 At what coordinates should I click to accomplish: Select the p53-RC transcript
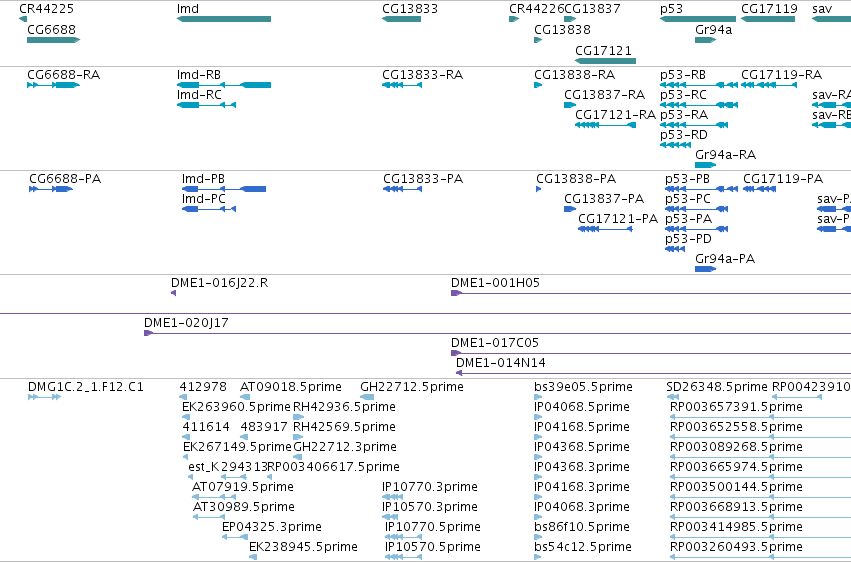(x=699, y=105)
